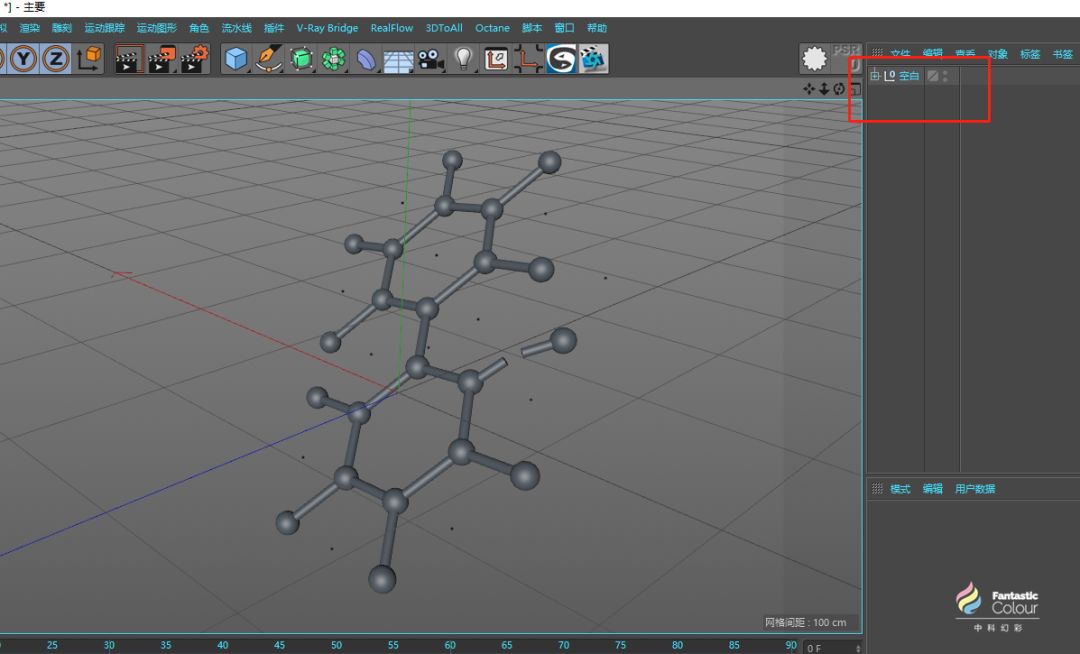Add a Light object

click(x=463, y=59)
